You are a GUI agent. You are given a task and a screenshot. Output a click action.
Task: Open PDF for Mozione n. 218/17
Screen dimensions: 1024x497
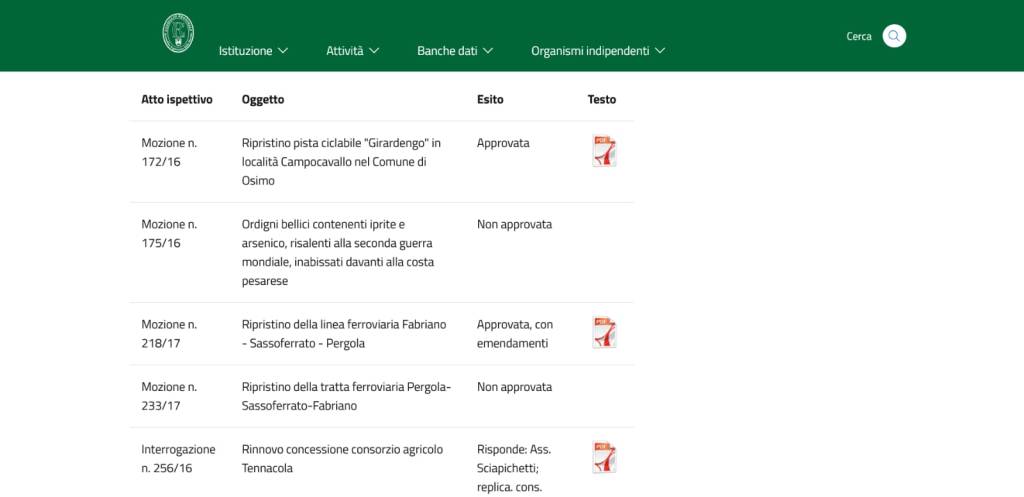(x=604, y=333)
